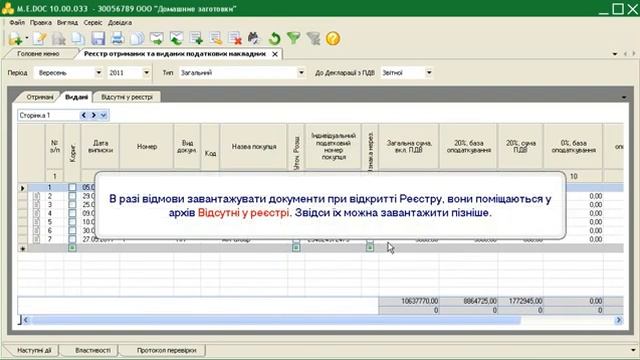Open the Протокол перевірки bottom tab
The image size is (640, 360).
167,350
